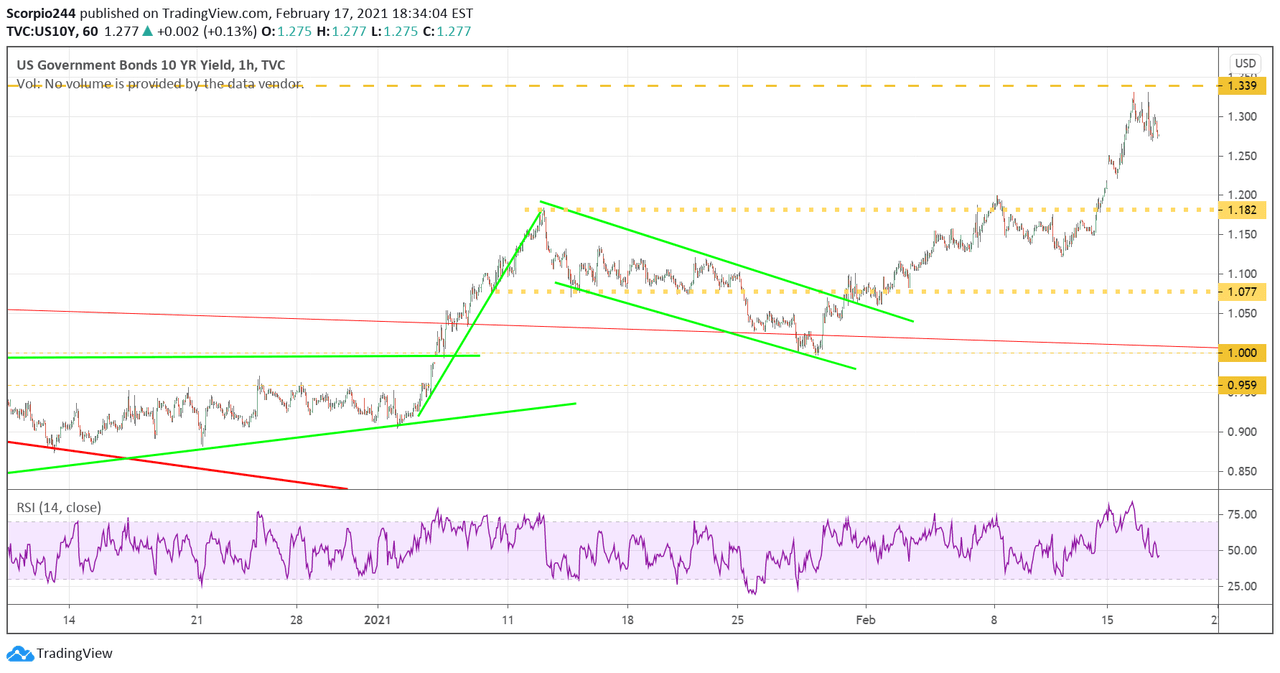Click the TradingView wordmark text
Viewport: 1280px width, 673px height.
[75, 654]
